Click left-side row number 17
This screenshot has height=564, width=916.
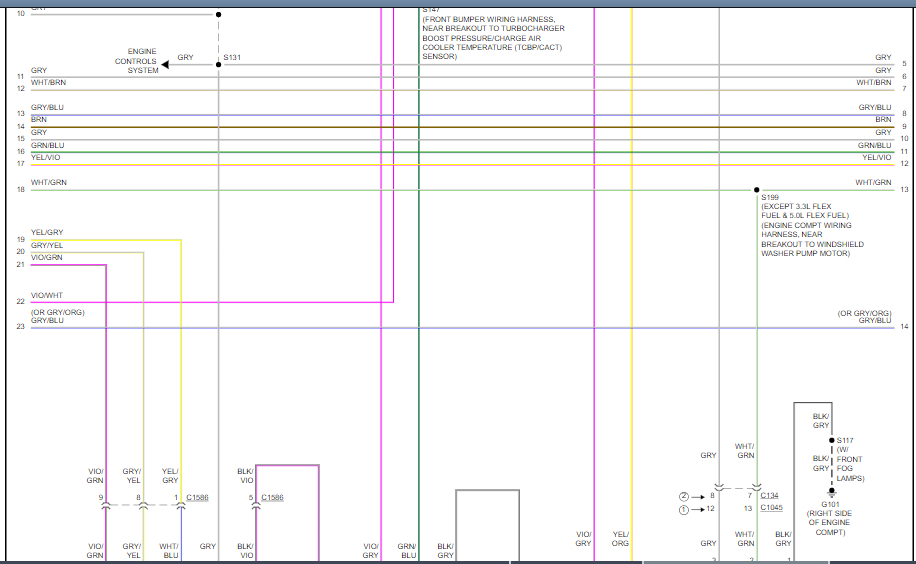[21, 164]
